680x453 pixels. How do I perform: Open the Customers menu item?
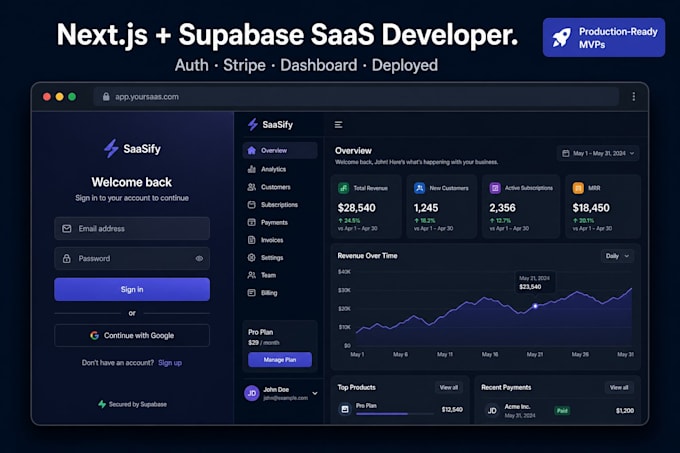(280, 187)
